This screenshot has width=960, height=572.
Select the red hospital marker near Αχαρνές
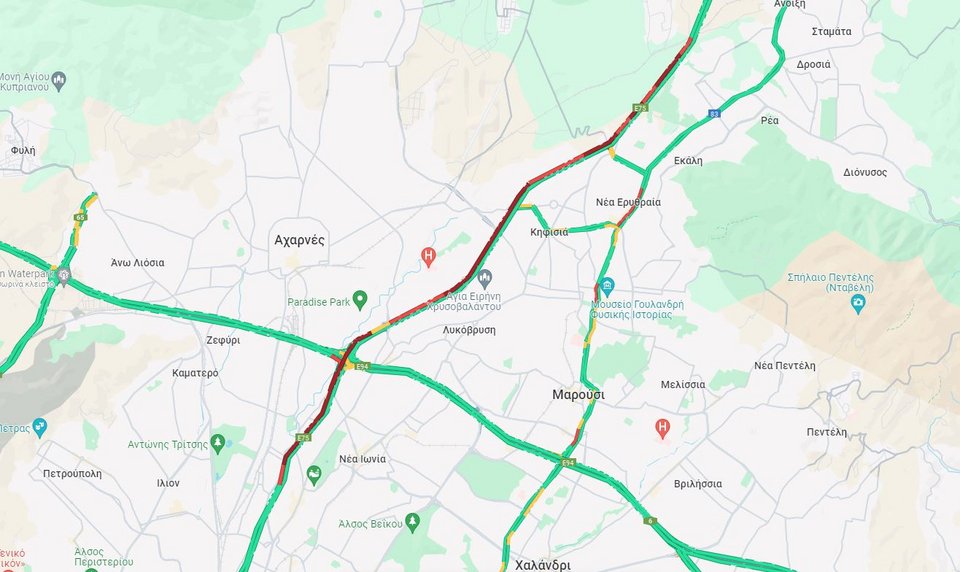click(x=429, y=257)
